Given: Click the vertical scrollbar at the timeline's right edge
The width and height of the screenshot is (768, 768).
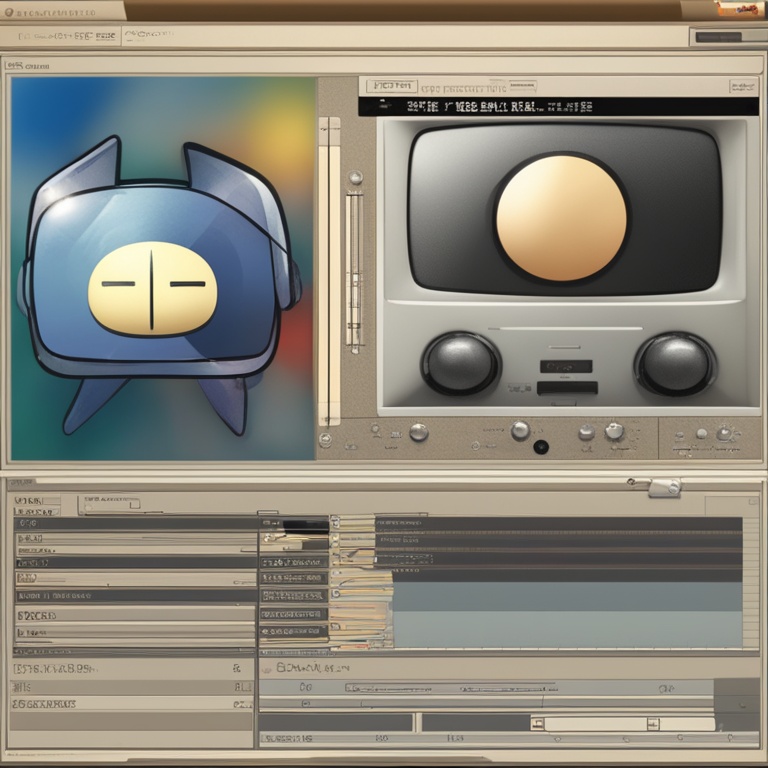Looking at the screenshot, I should (x=750, y=583).
